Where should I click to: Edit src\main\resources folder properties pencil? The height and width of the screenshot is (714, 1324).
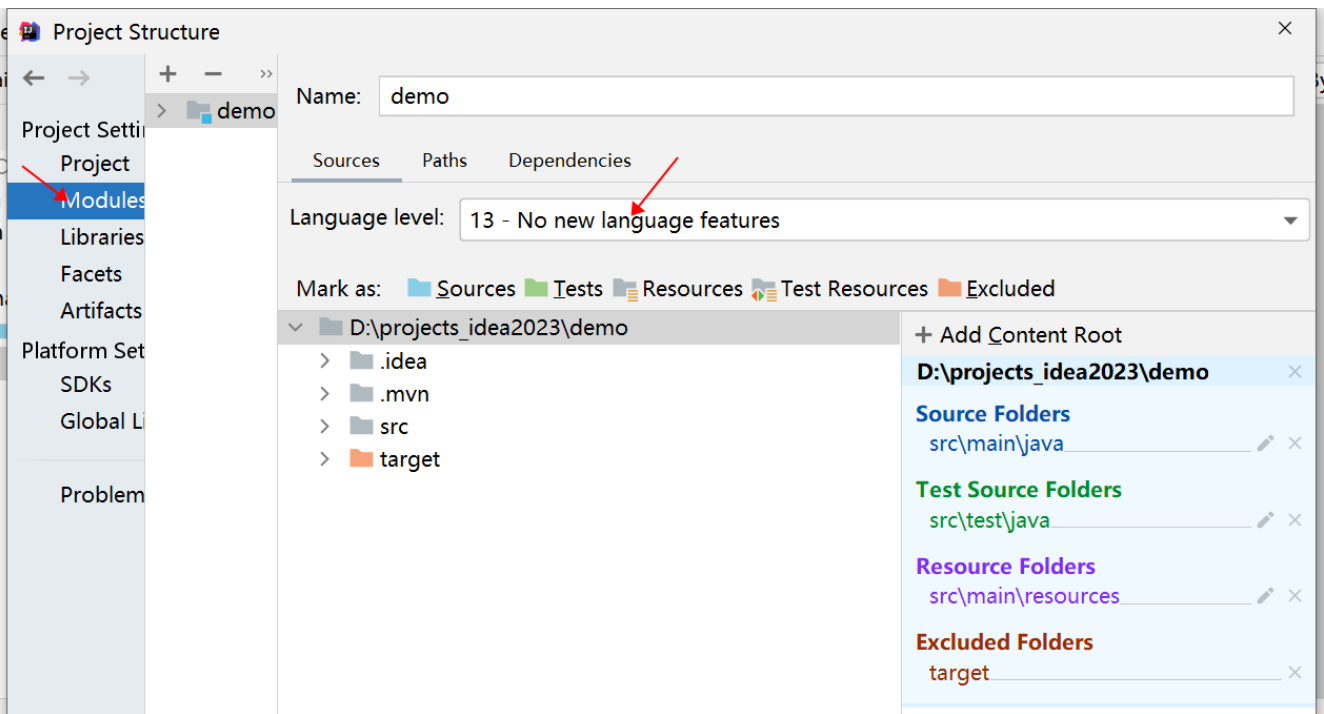1265,596
